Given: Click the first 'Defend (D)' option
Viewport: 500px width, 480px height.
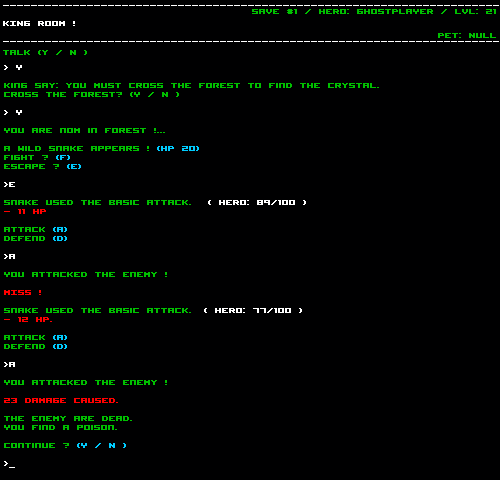Looking at the screenshot, I should (x=35, y=238).
